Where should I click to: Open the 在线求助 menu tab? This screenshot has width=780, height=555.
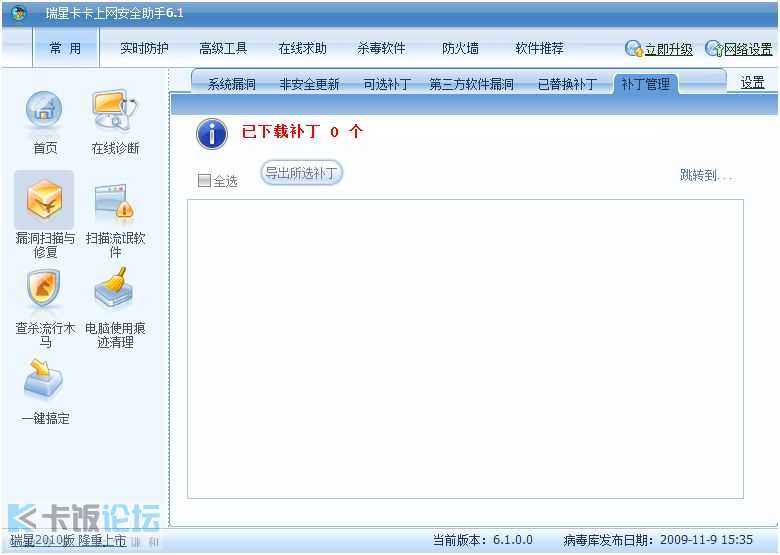pos(302,48)
